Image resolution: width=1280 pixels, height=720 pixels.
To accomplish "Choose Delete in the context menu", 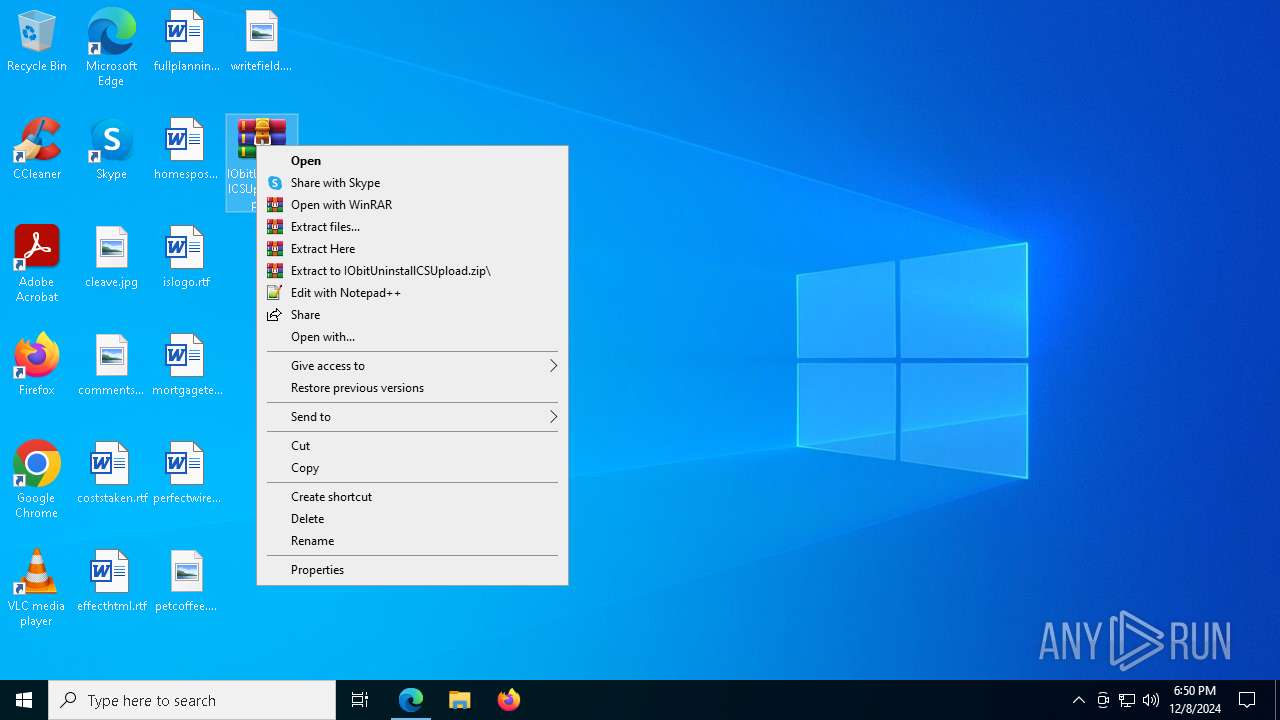I will (x=412, y=519).
